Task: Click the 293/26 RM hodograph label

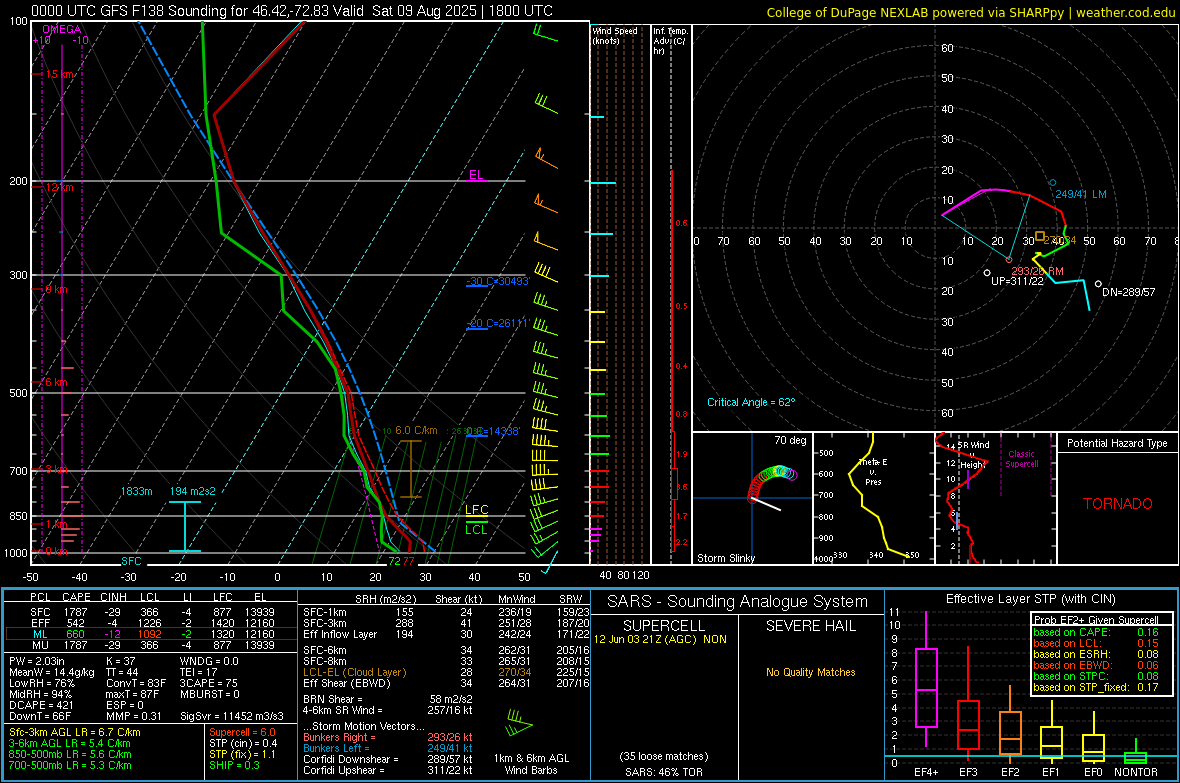Action: point(1038,271)
